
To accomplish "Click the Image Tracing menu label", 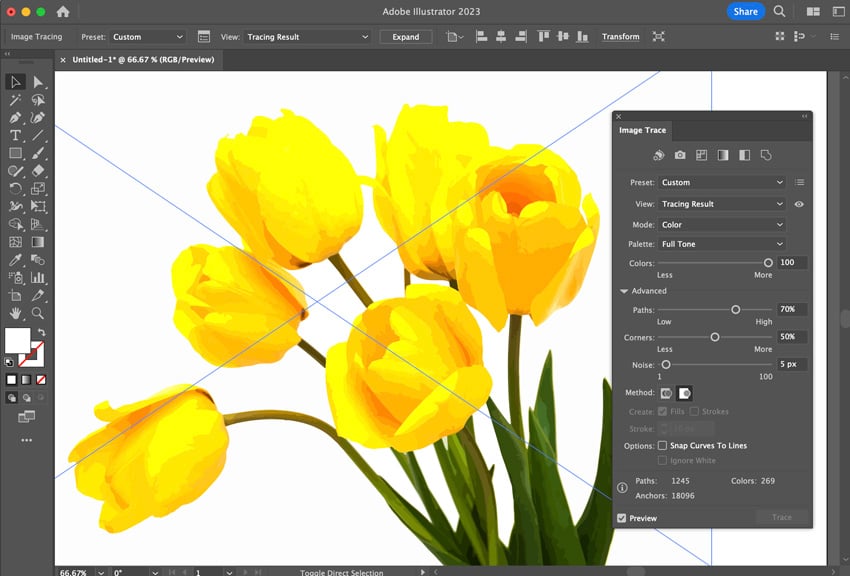I will tap(36, 36).
